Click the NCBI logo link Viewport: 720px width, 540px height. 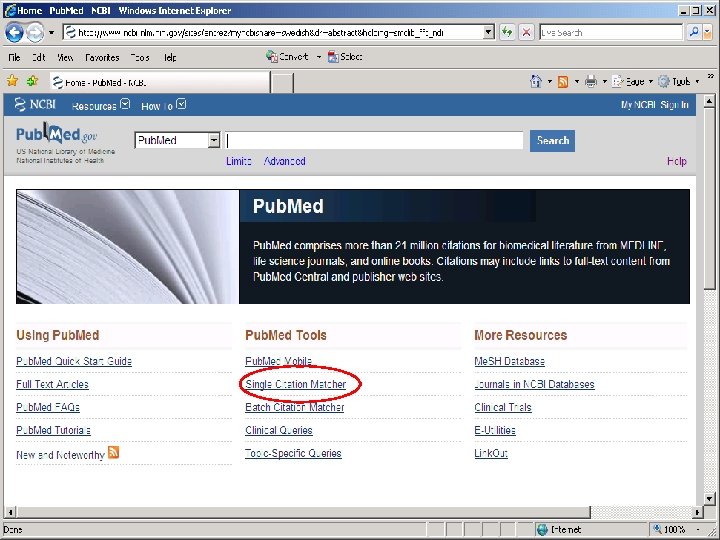(x=35, y=105)
